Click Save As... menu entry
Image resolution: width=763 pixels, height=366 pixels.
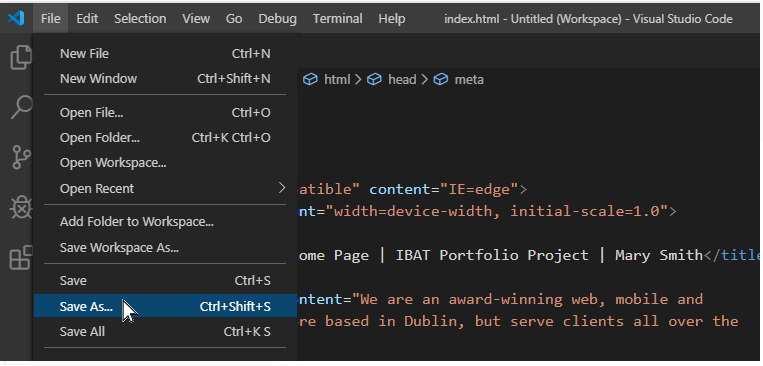[x=165, y=306]
